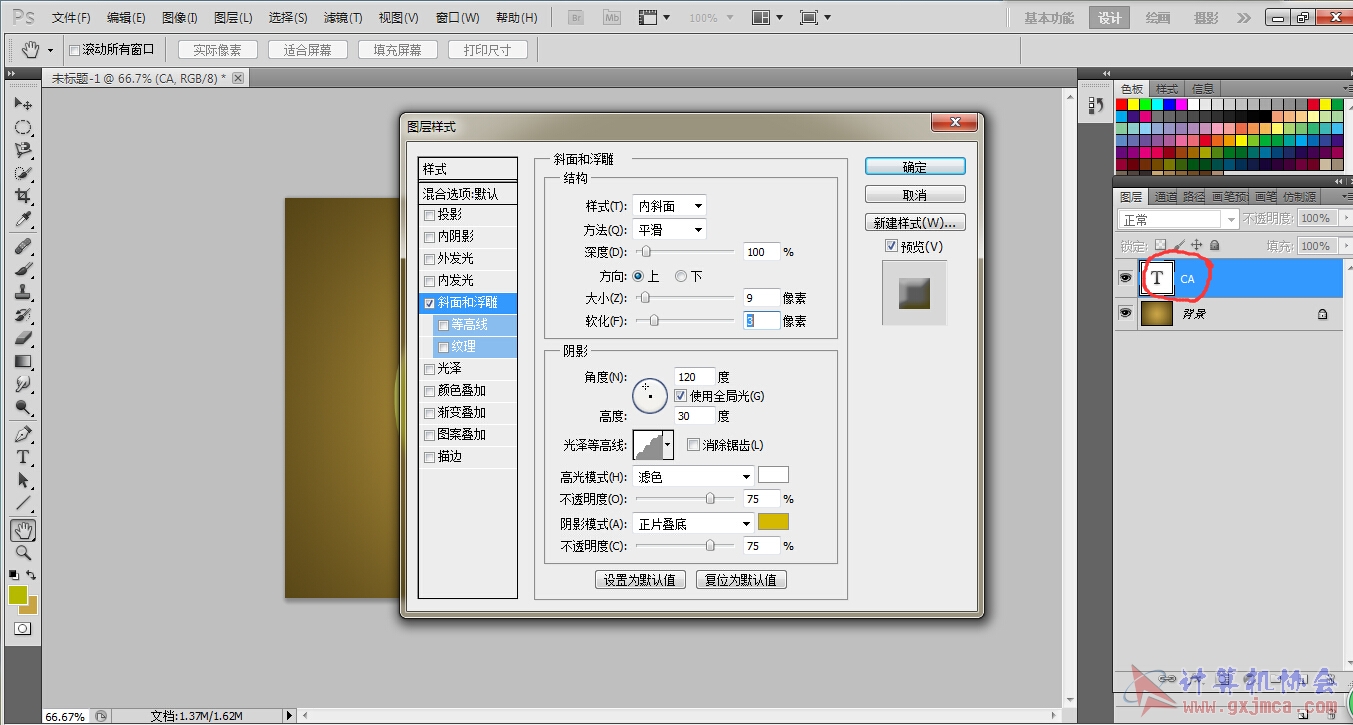Screen dimensions: 1353x725
Task: Select the Gradient tool
Action: pos(23,361)
